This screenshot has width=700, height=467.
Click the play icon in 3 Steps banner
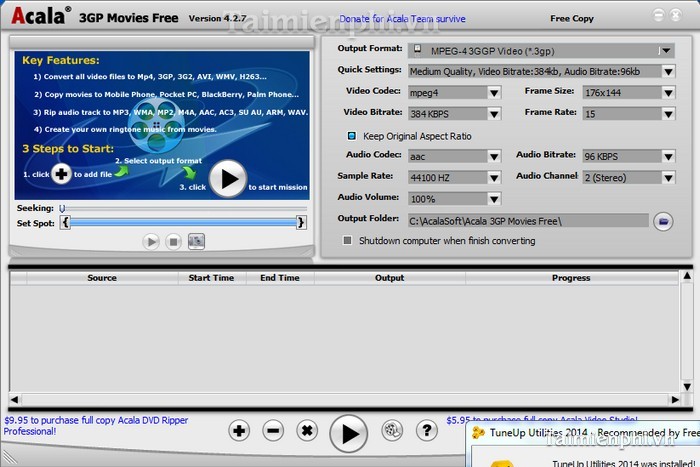(x=228, y=179)
